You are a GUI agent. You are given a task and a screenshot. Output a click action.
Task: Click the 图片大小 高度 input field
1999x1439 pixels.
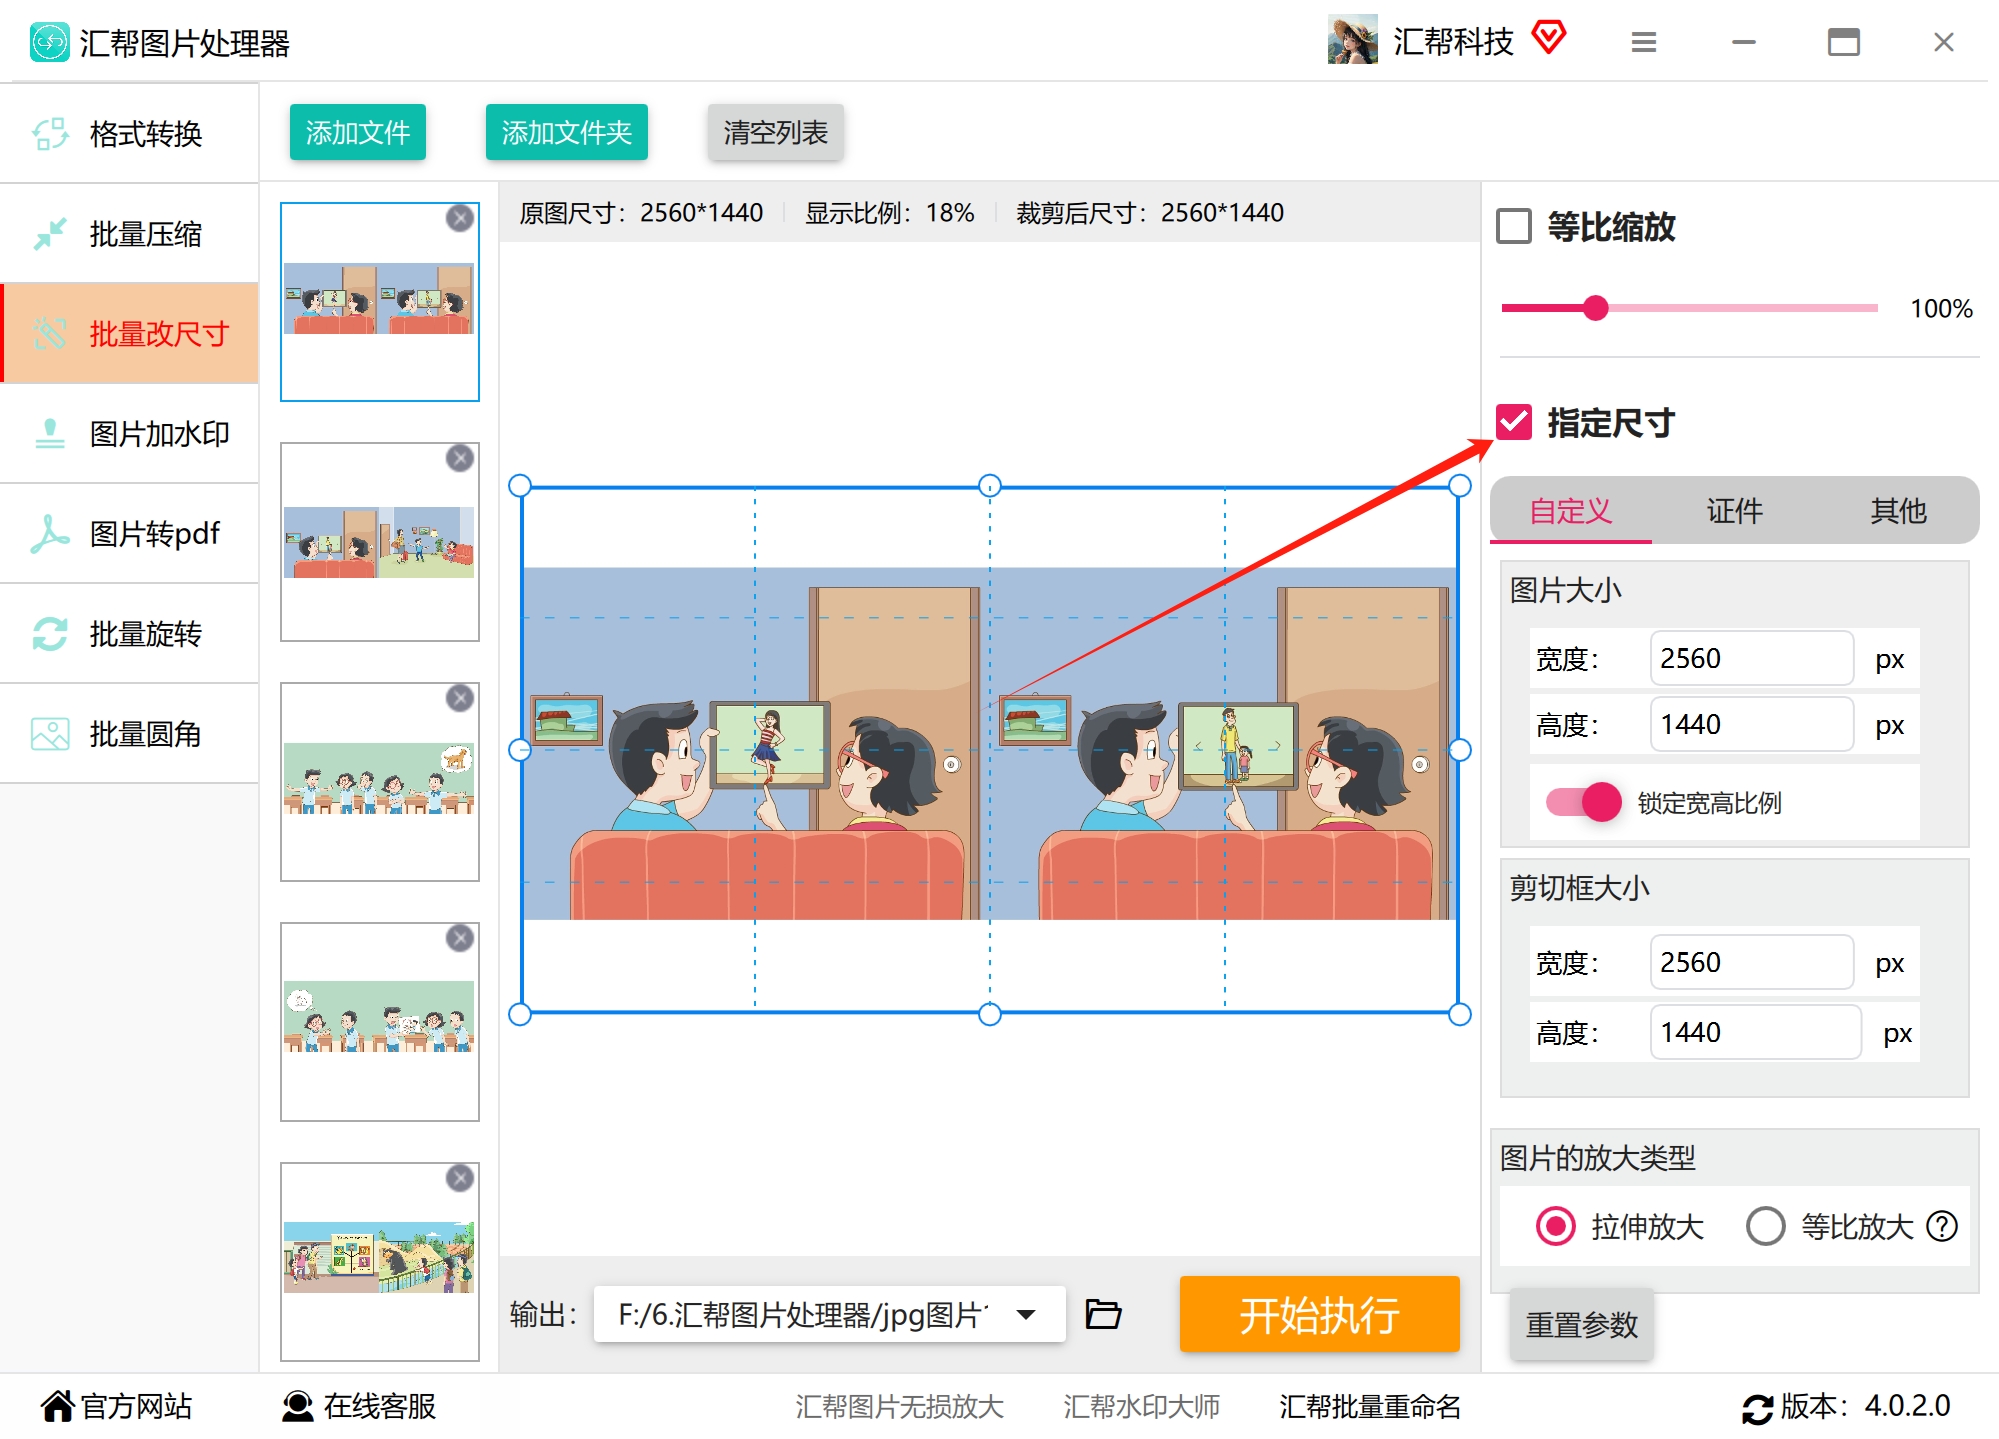1752,724
